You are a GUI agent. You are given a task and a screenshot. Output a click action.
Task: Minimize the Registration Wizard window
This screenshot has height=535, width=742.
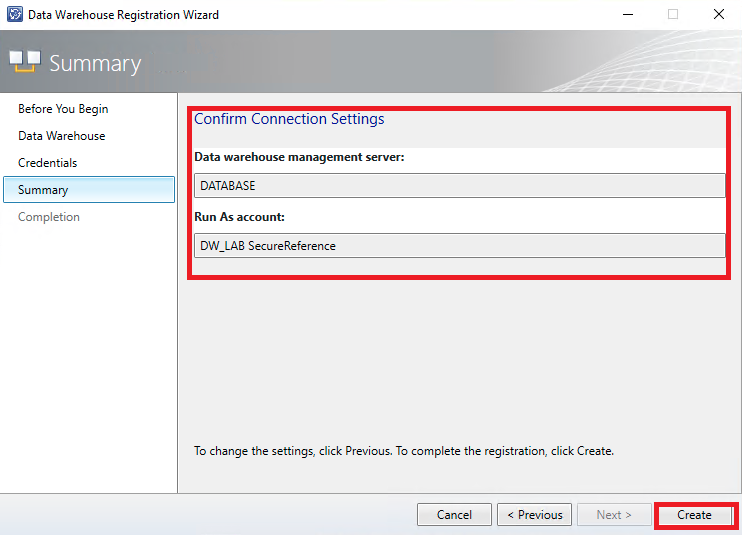point(627,15)
